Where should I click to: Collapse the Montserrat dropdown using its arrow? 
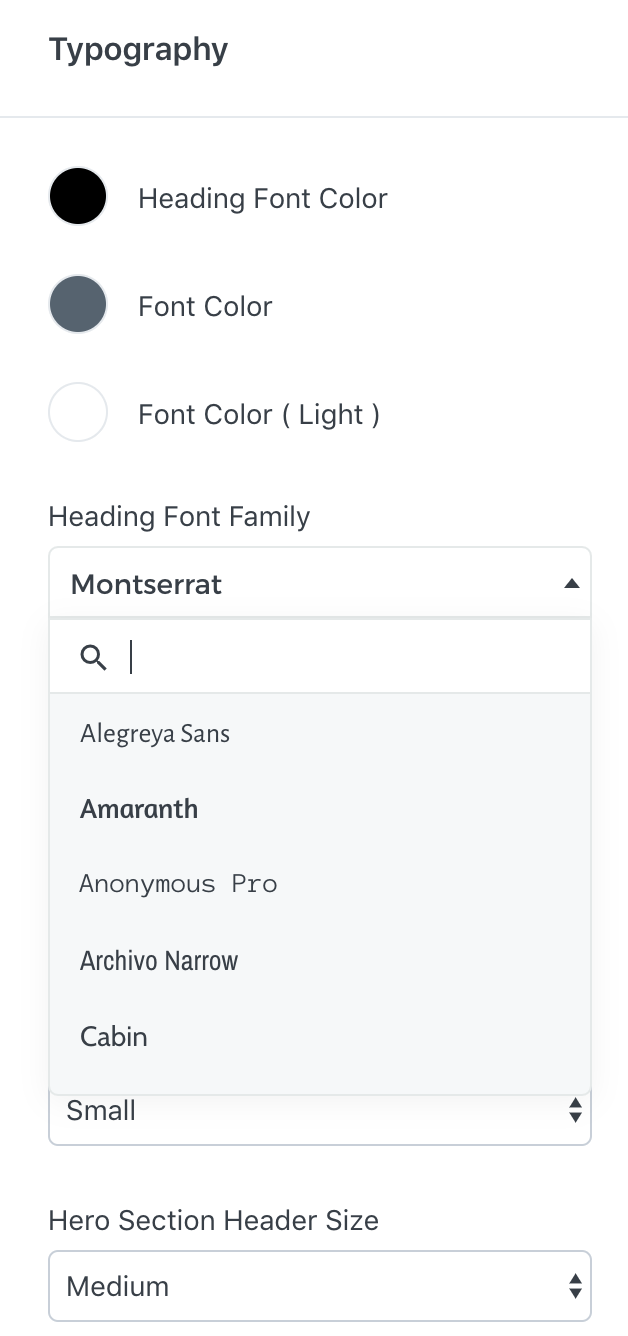pos(571,584)
